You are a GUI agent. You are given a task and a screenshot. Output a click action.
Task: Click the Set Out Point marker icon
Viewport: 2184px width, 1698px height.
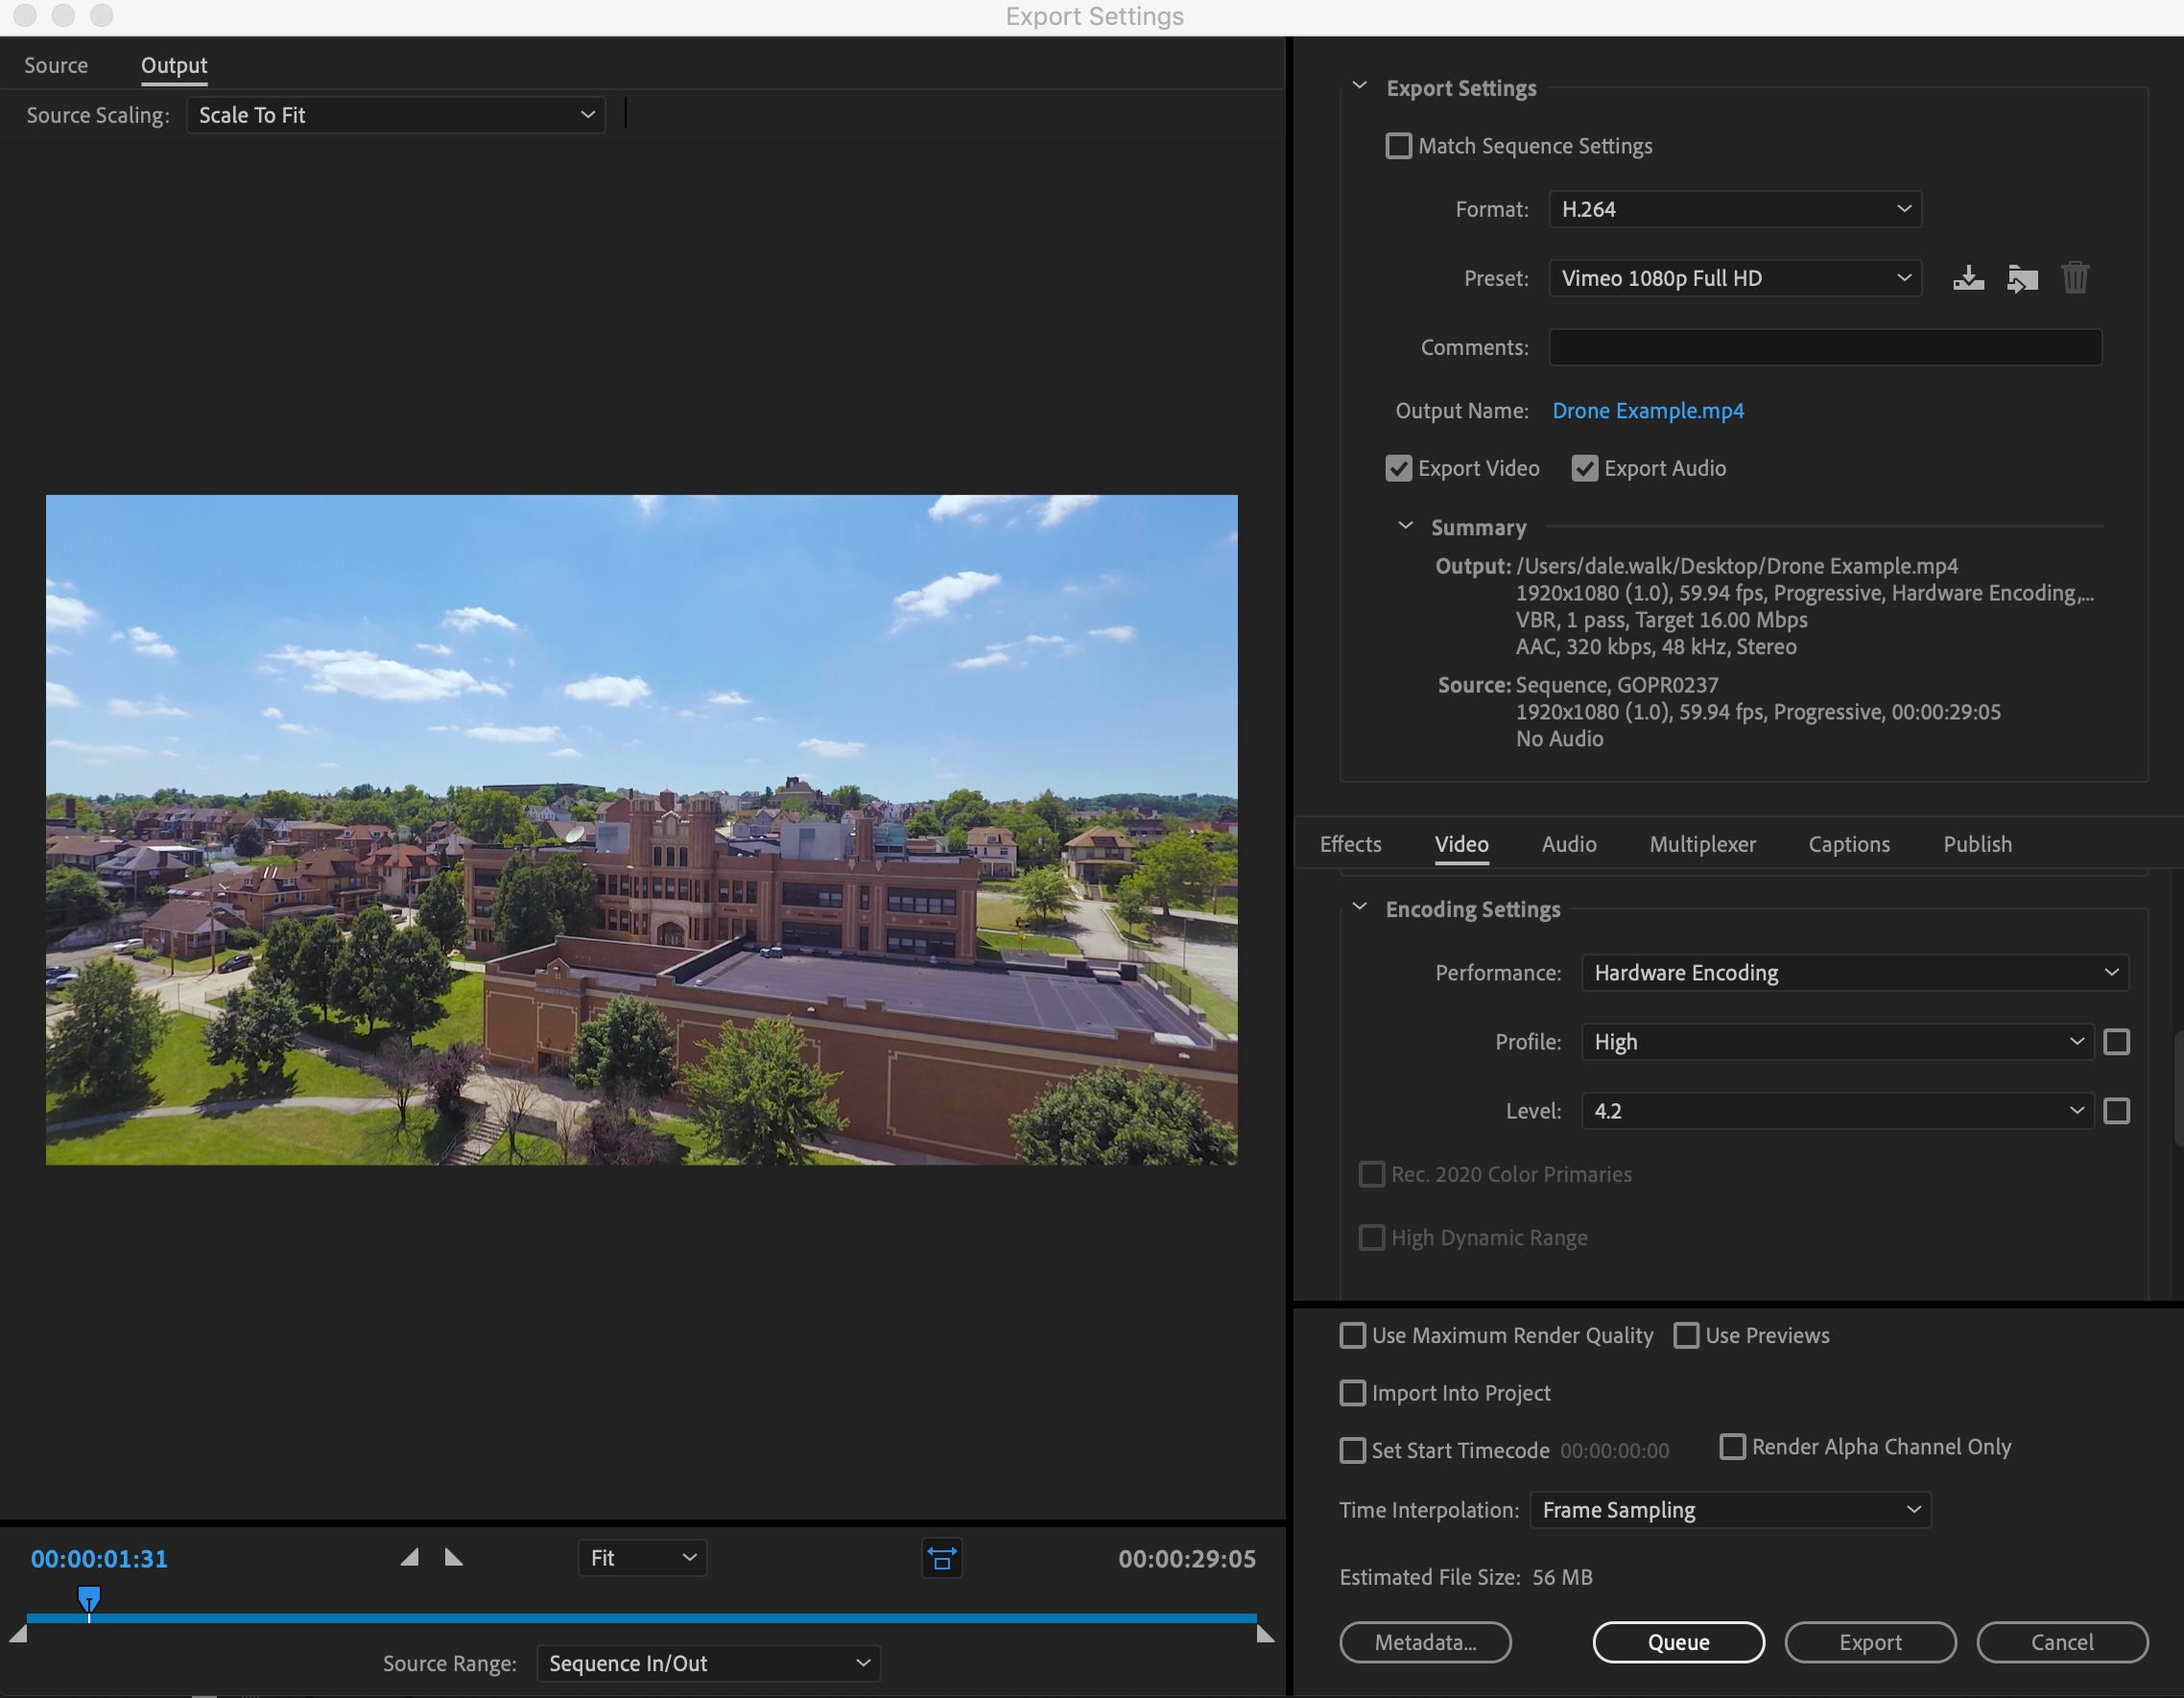click(453, 1557)
